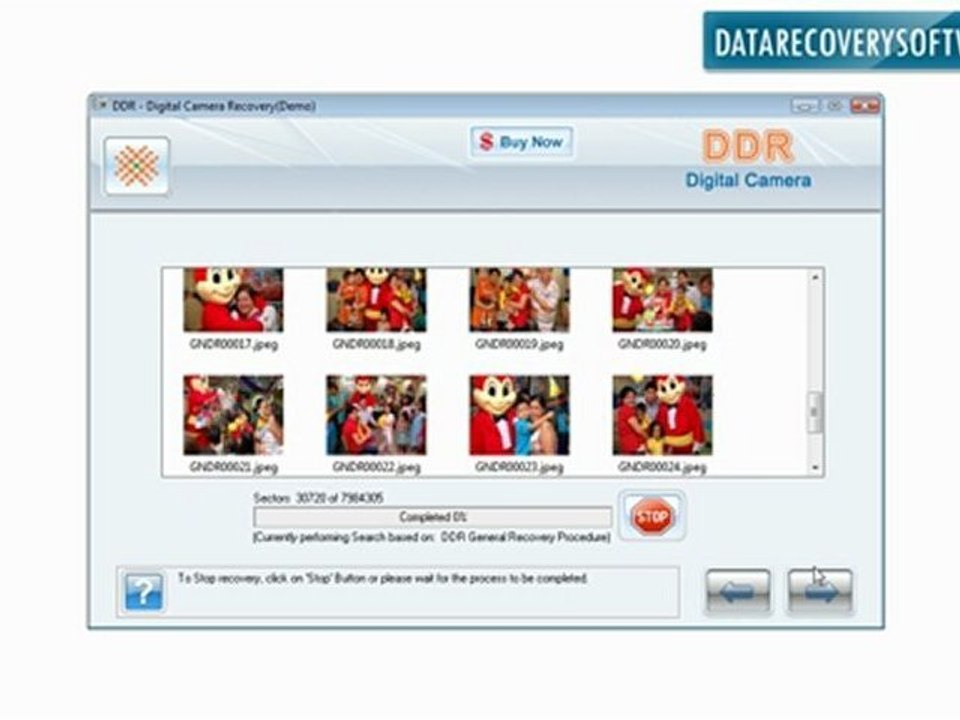The image size is (960, 720).
Task: Minimize the DDR recovery window
Action: (804, 106)
